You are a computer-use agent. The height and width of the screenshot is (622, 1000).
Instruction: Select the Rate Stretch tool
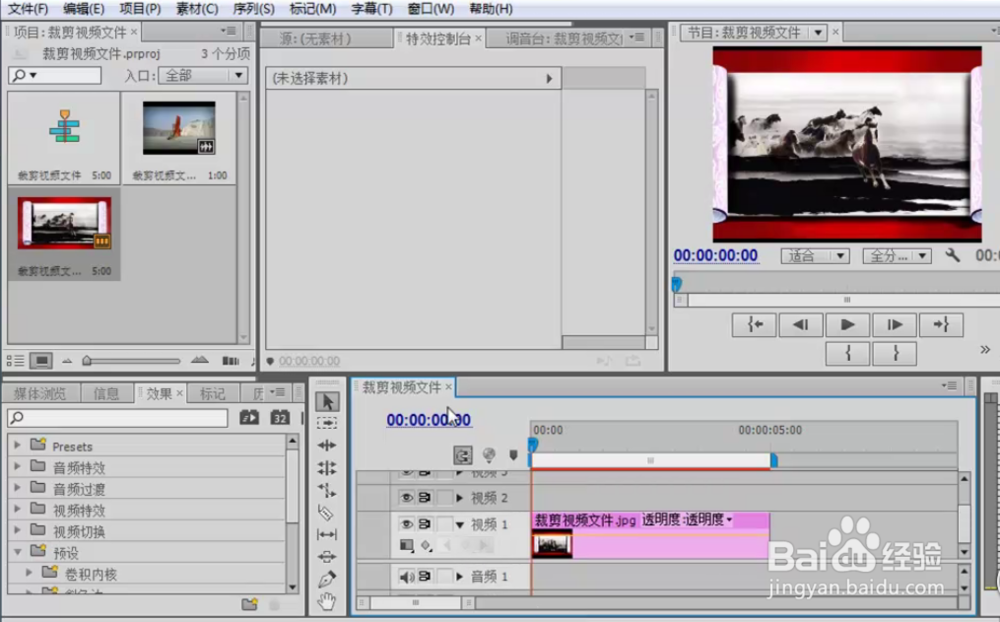click(327, 490)
